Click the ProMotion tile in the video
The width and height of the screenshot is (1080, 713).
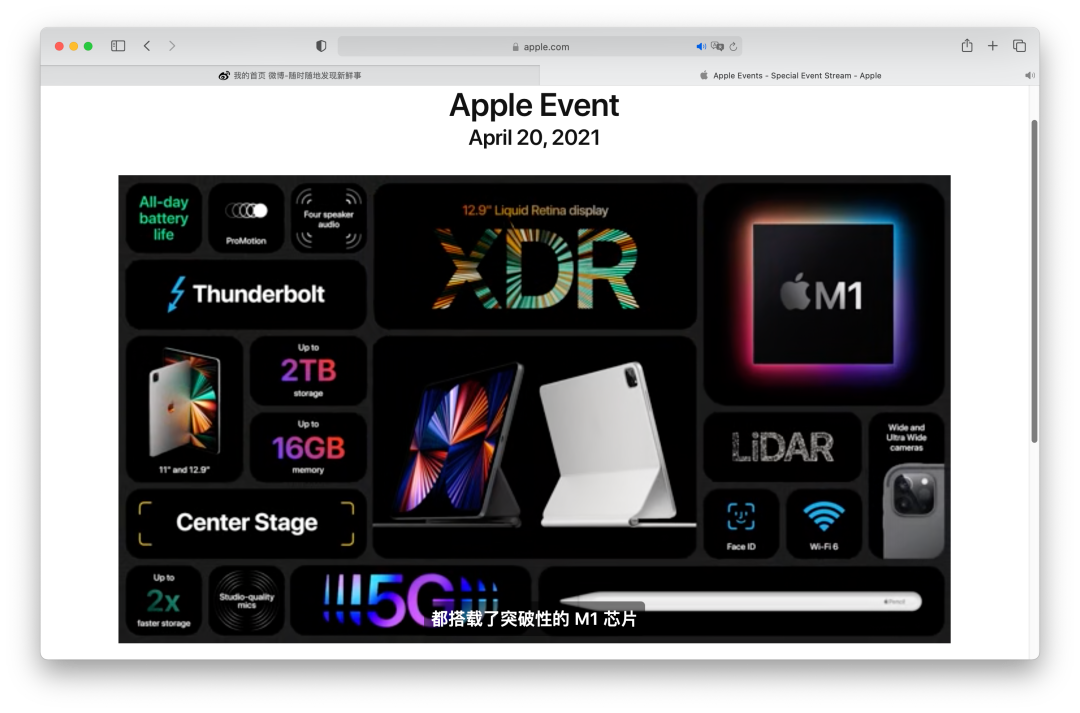(246, 218)
